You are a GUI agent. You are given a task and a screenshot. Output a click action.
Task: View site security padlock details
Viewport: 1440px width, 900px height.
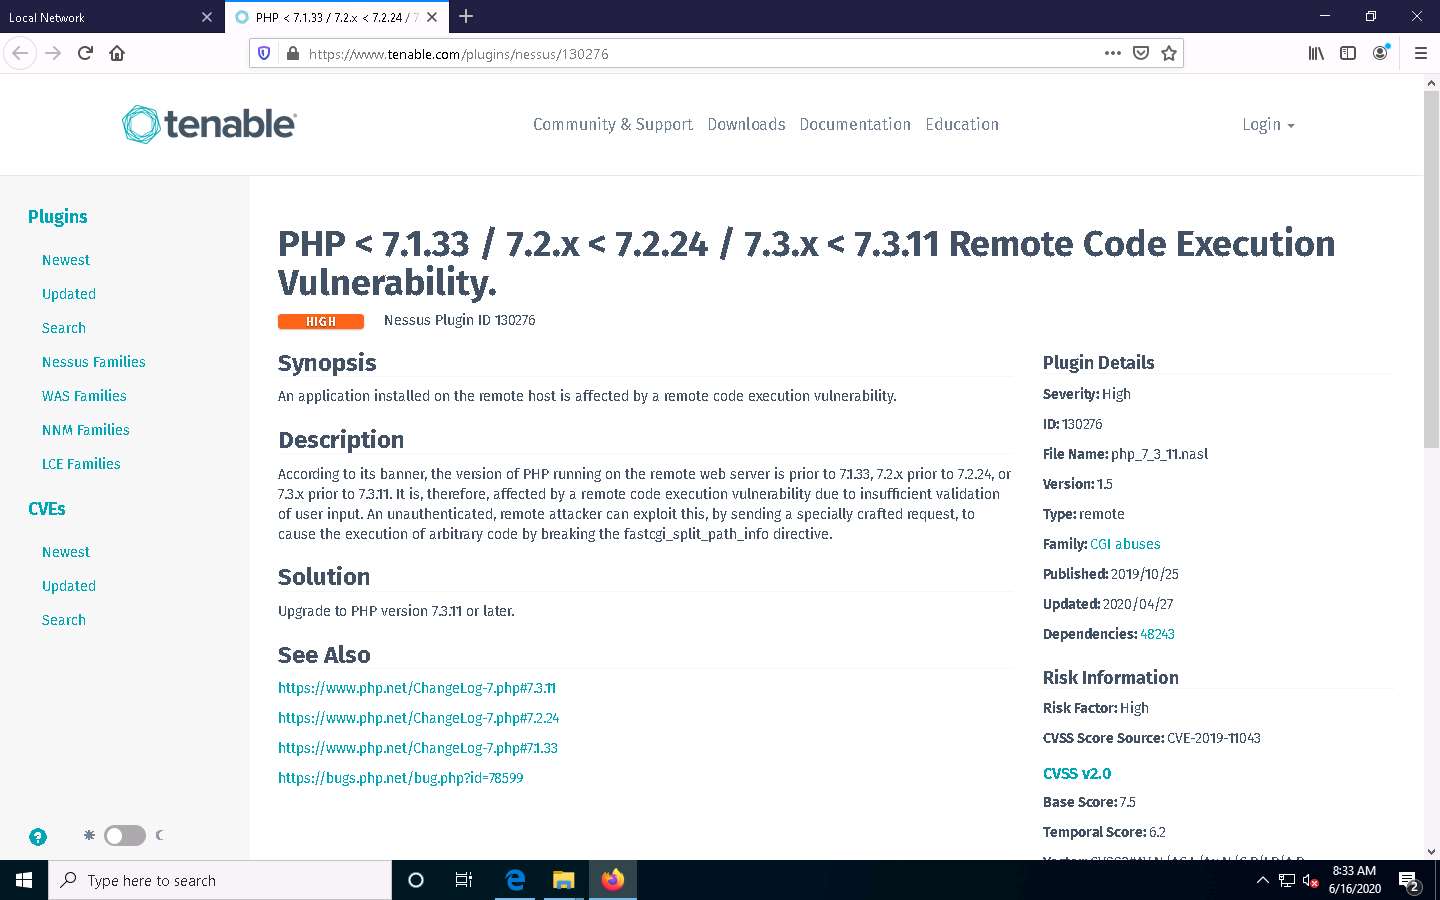(292, 53)
